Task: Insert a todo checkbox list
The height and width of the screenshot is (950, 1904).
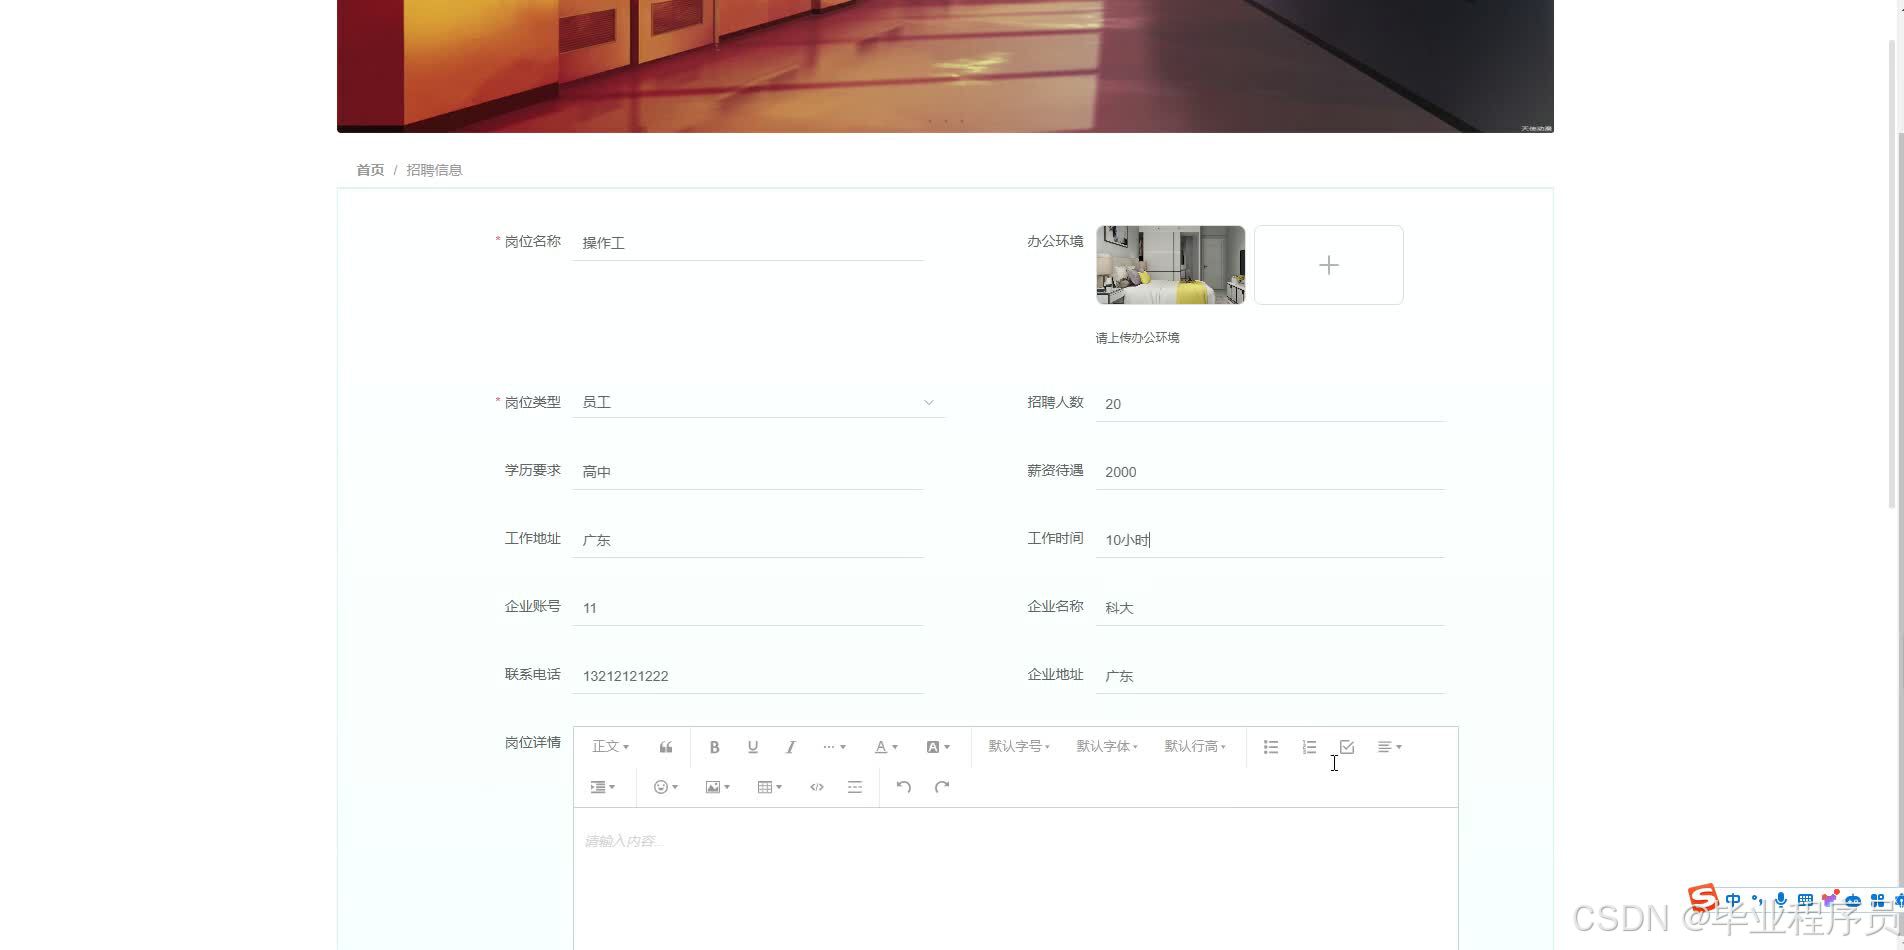Action: click(1347, 747)
